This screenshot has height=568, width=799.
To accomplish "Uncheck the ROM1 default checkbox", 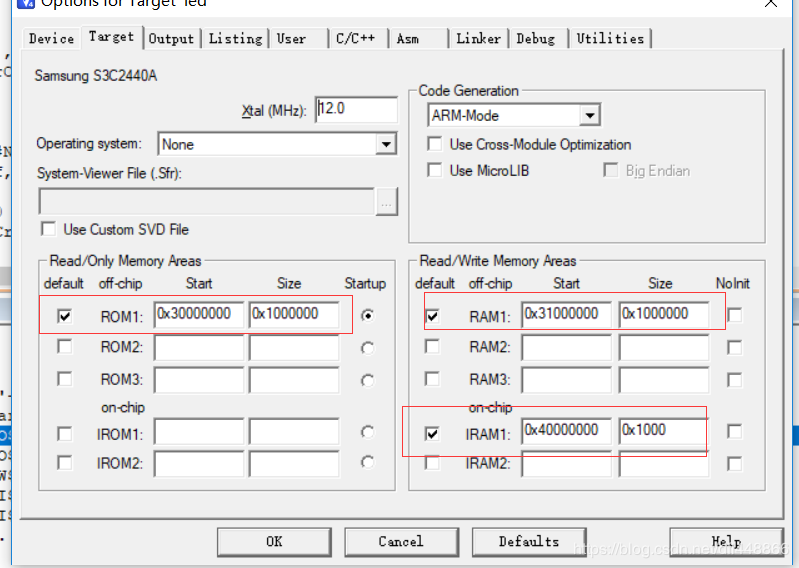I will (65, 316).
